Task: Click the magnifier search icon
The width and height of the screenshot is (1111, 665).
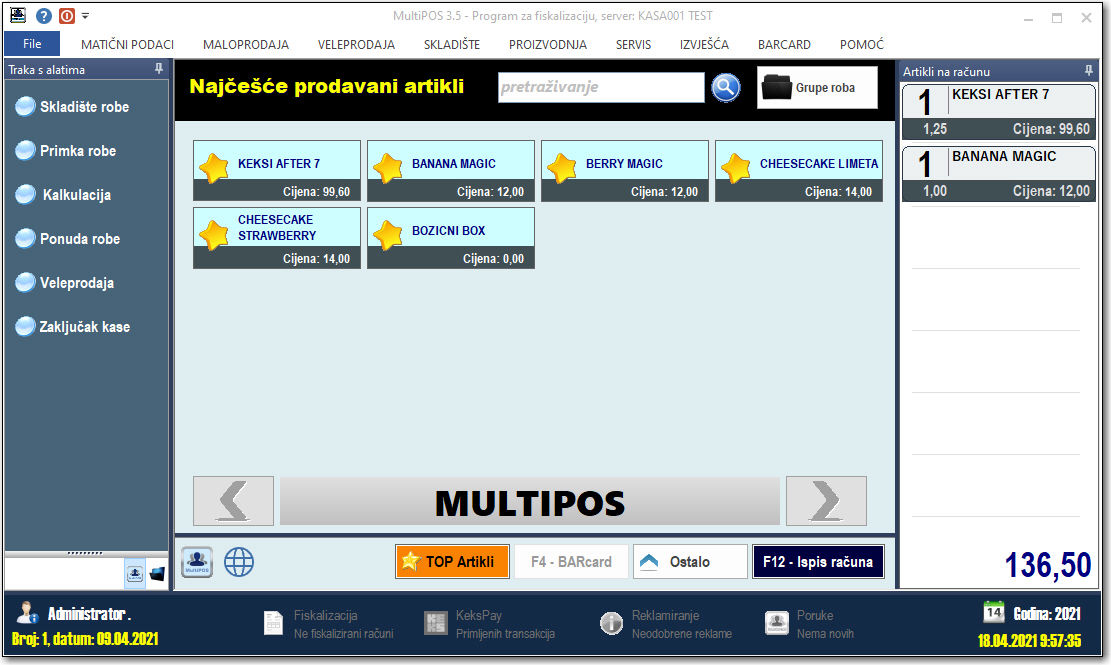Action: (x=726, y=88)
